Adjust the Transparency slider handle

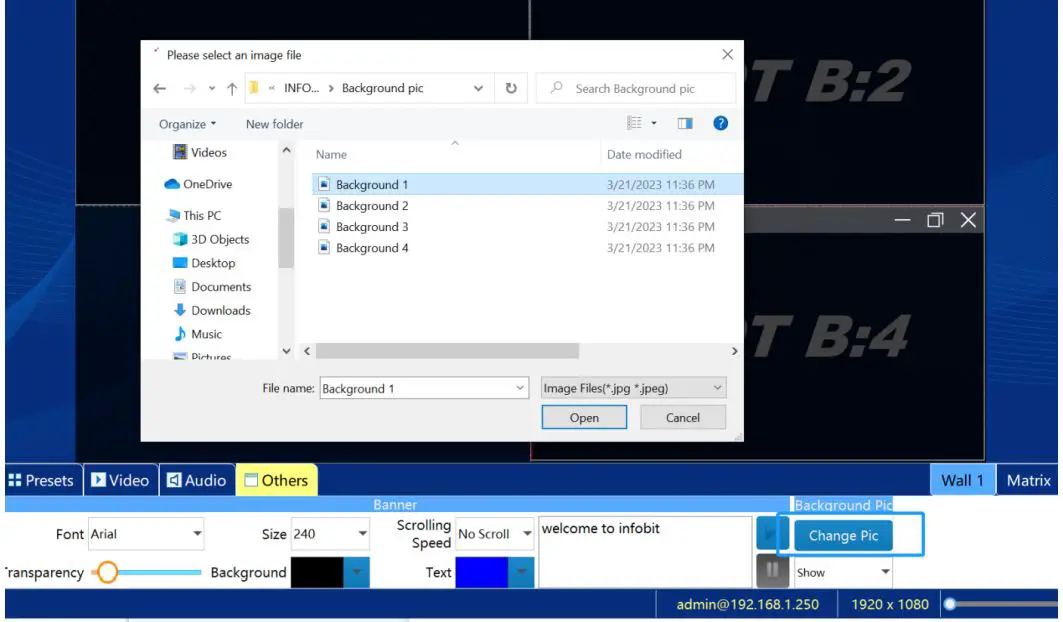tap(106, 572)
